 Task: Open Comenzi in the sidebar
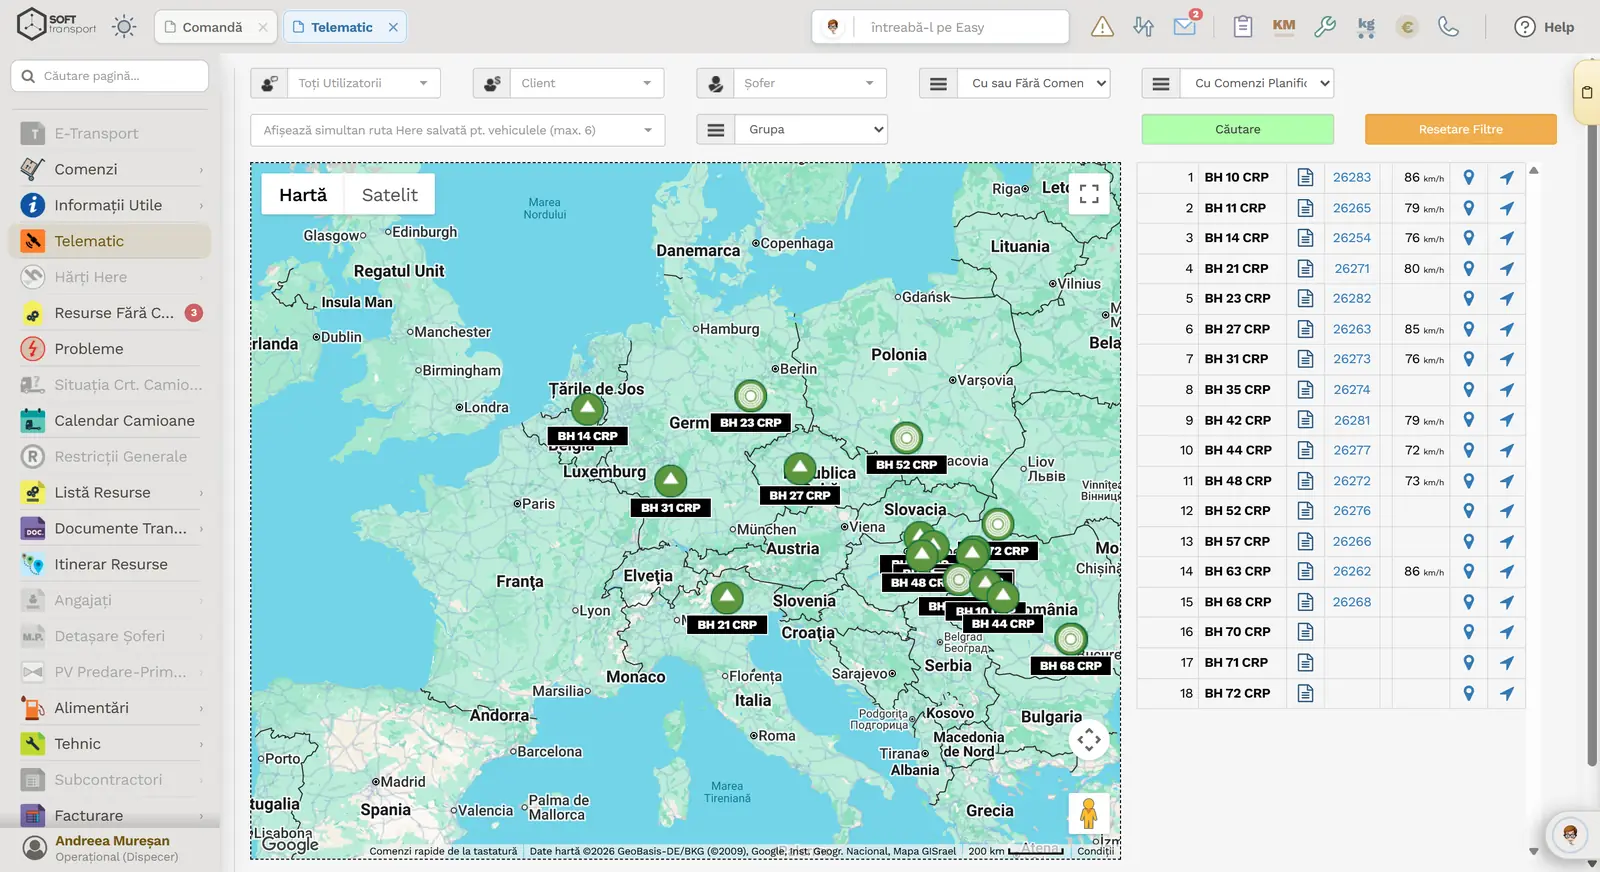(x=110, y=169)
